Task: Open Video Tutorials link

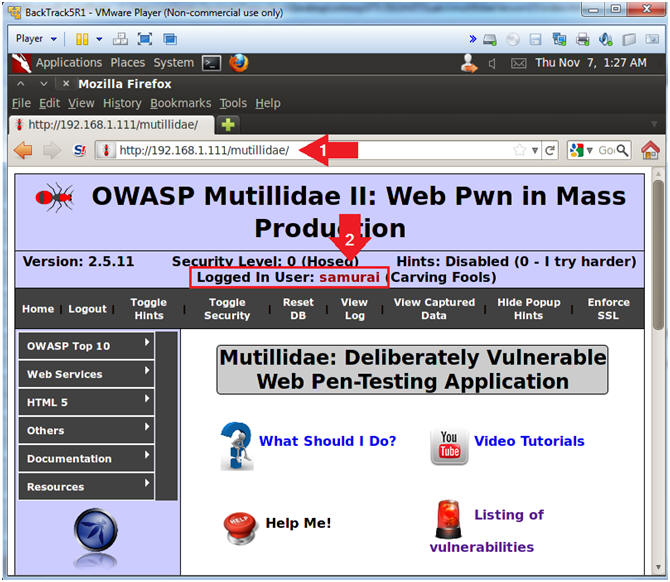Action: (529, 441)
